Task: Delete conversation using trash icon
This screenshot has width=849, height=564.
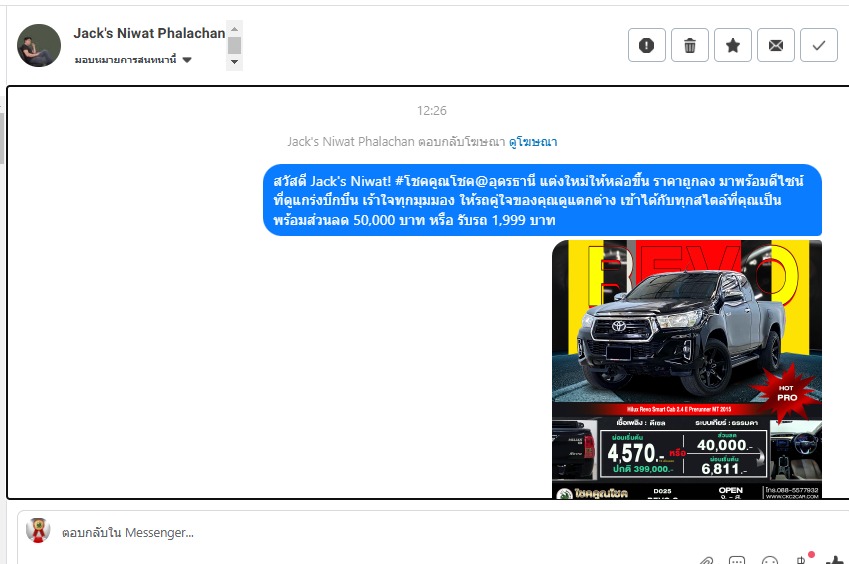Action: tap(689, 45)
